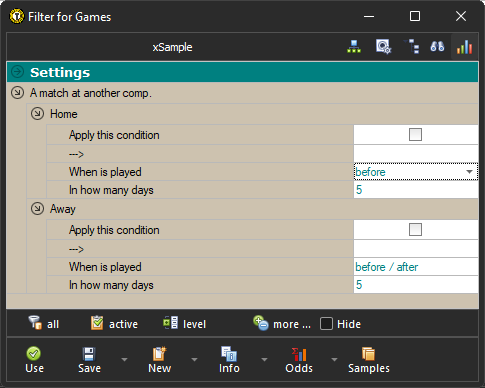
Task: Edit Away 'In how many days' value
Action: pos(416,285)
